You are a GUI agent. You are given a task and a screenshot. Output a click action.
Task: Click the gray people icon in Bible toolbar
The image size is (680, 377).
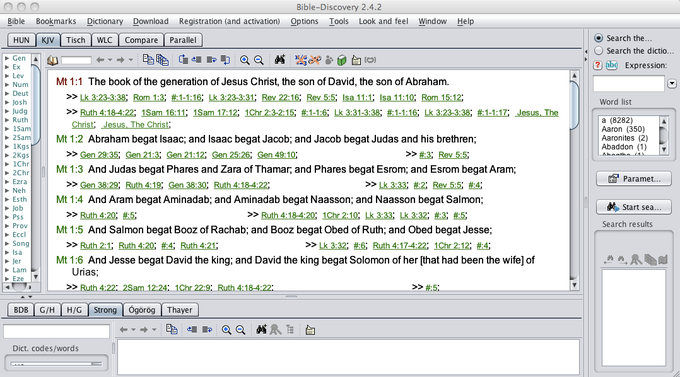[x=329, y=60]
